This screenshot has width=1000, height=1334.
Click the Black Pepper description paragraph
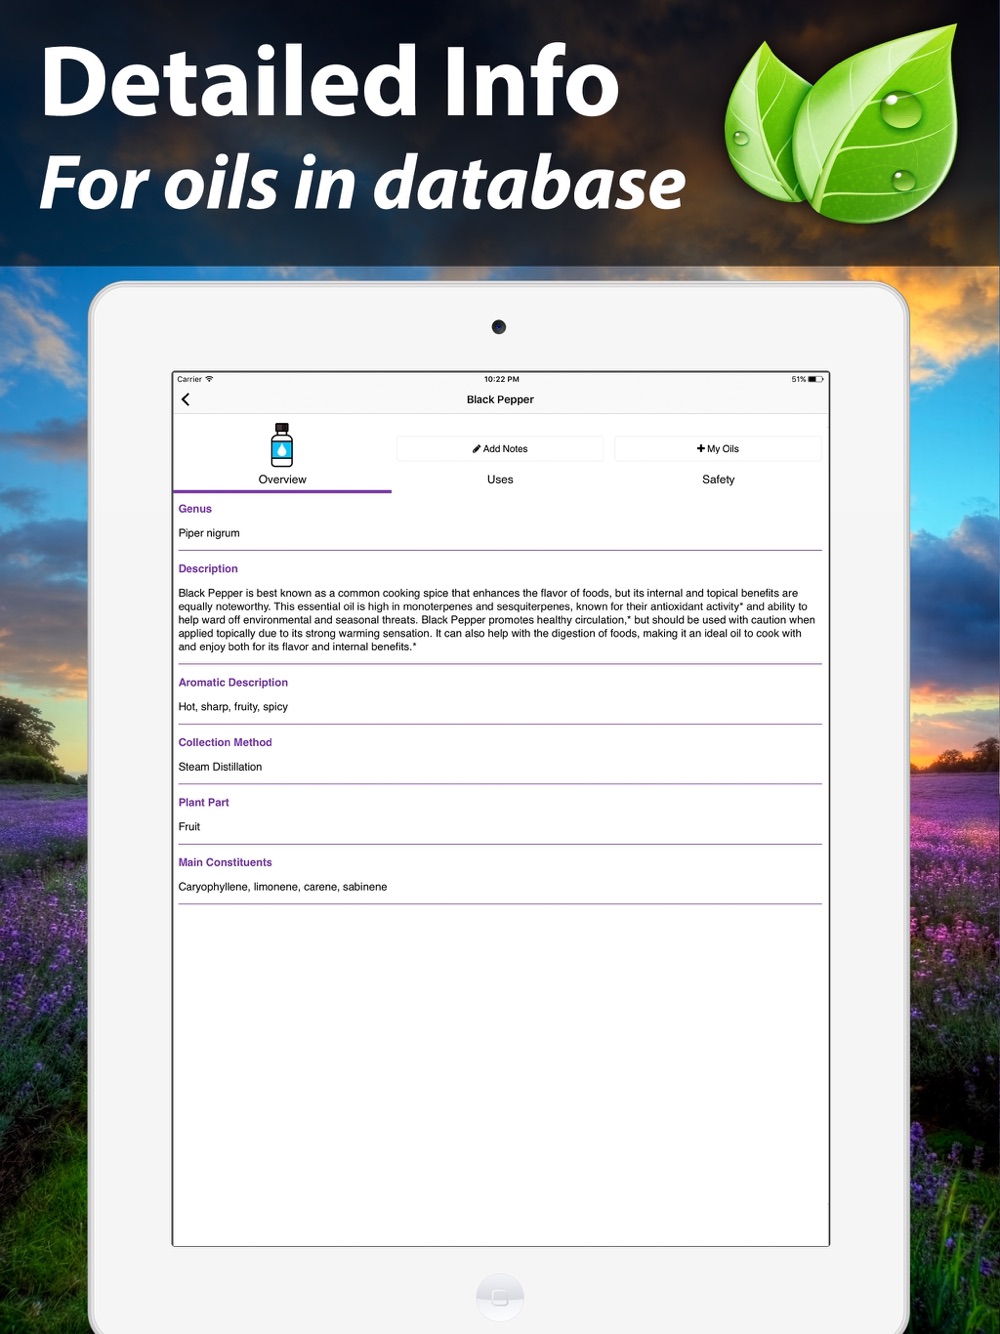pyautogui.click(x=497, y=620)
